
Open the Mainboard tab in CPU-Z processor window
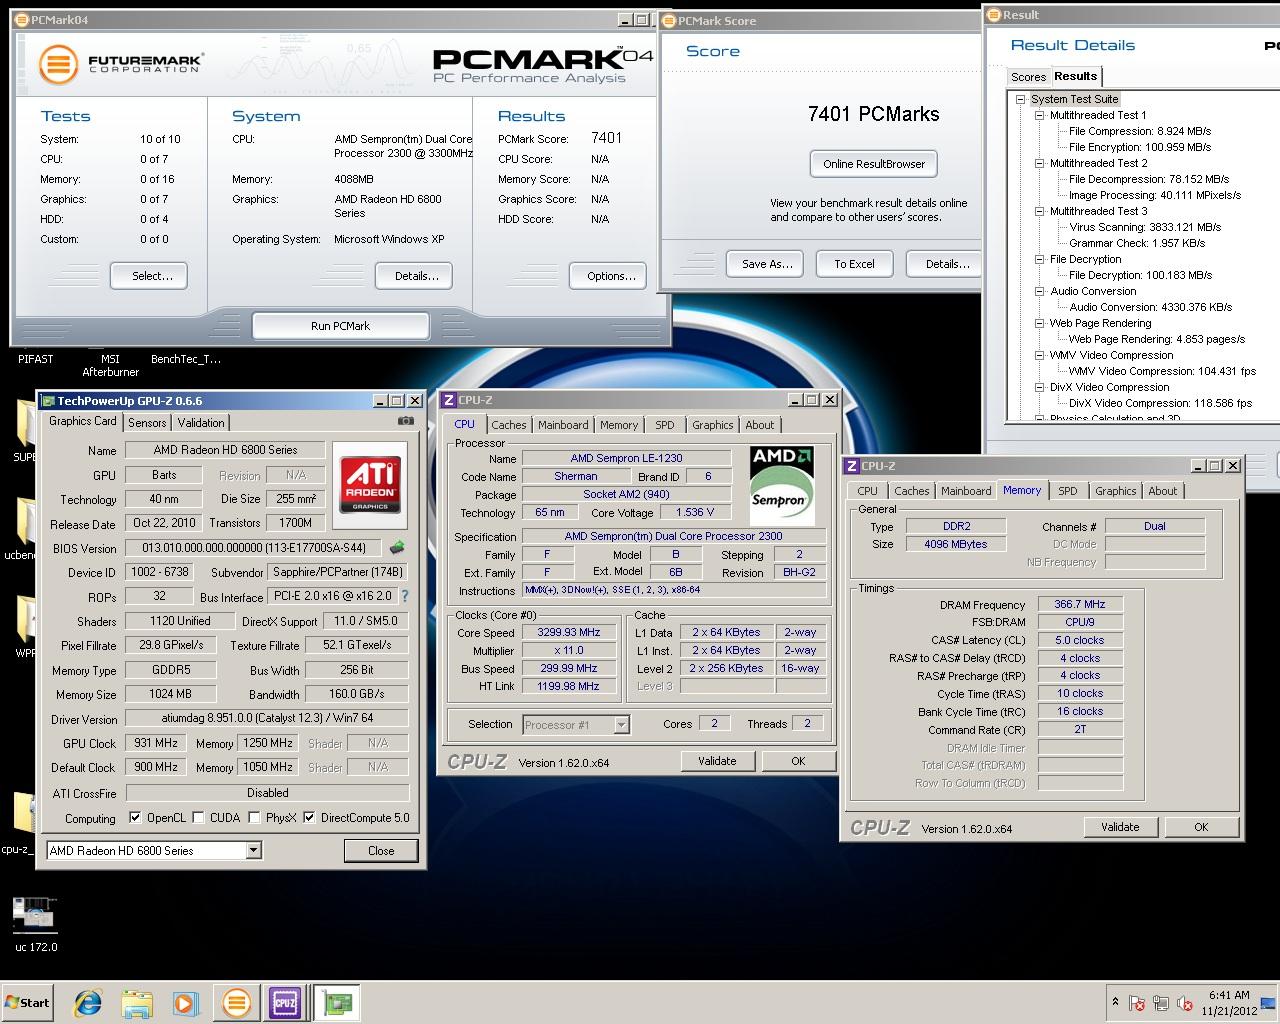(563, 425)
